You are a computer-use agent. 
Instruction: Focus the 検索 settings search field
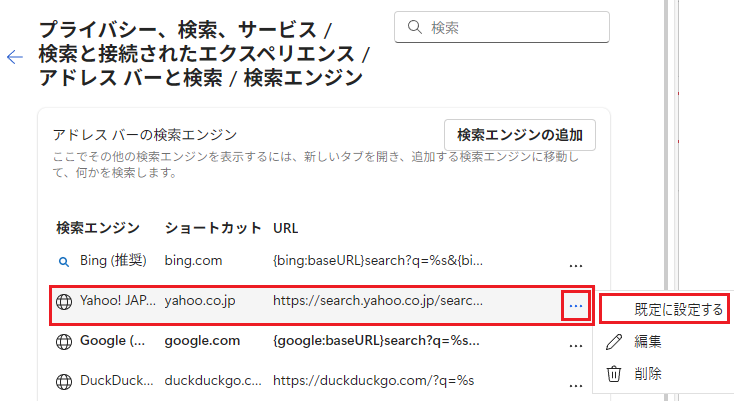point(502,27)
